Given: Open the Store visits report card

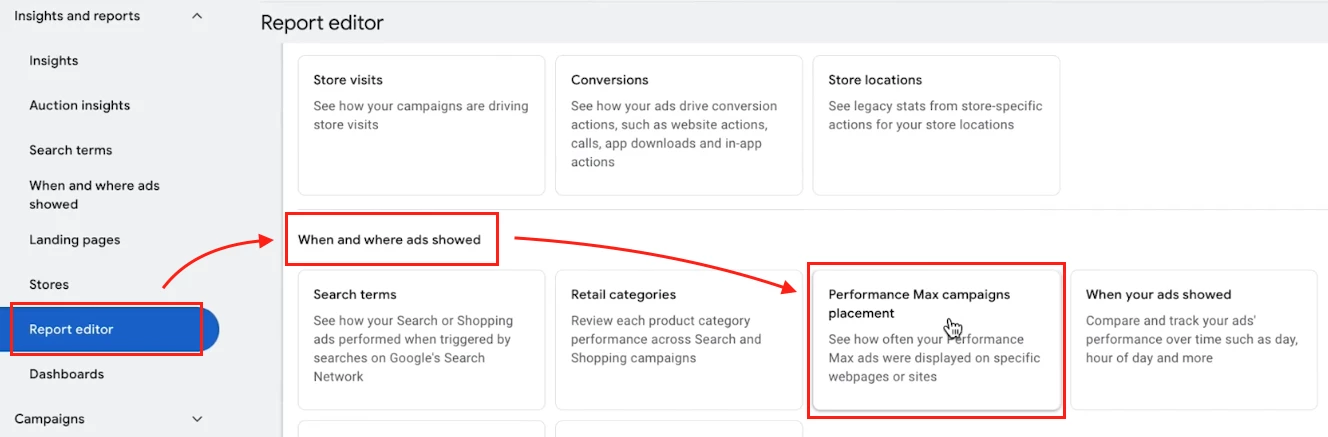Looking at the screenshot, I should tap(421, 124).
